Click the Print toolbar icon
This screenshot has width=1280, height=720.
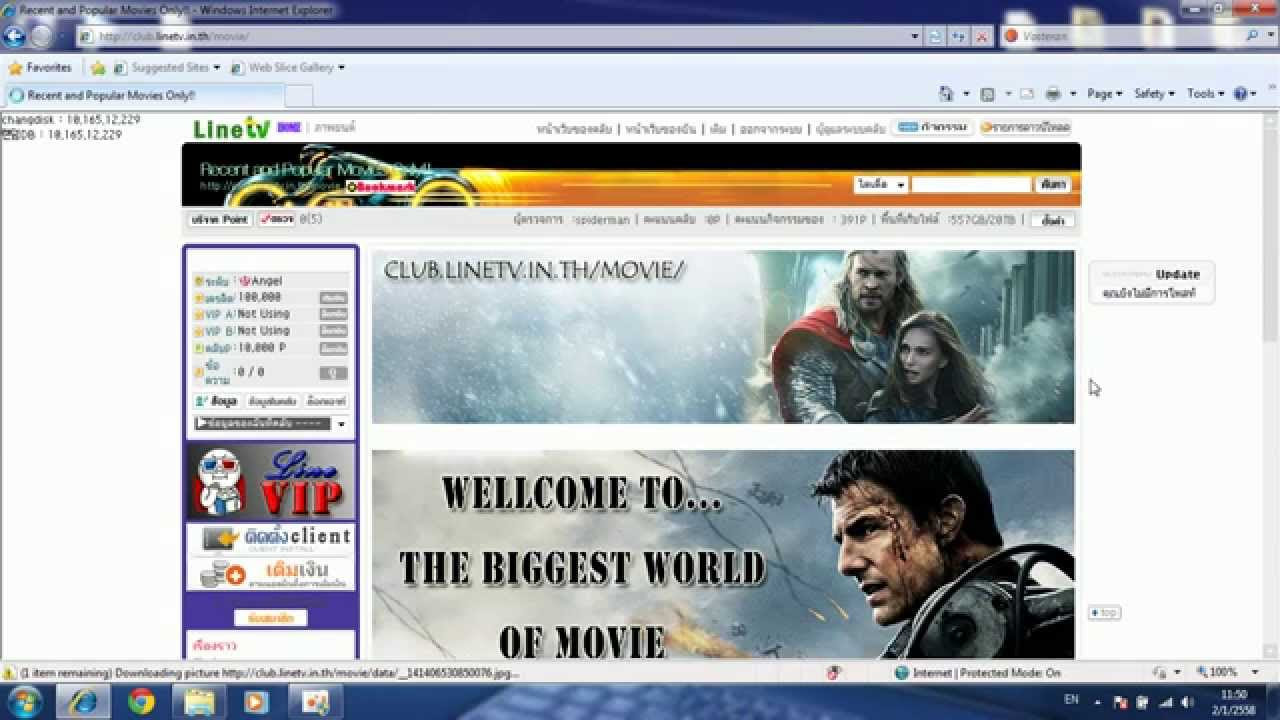click(x=1053, y=94)
